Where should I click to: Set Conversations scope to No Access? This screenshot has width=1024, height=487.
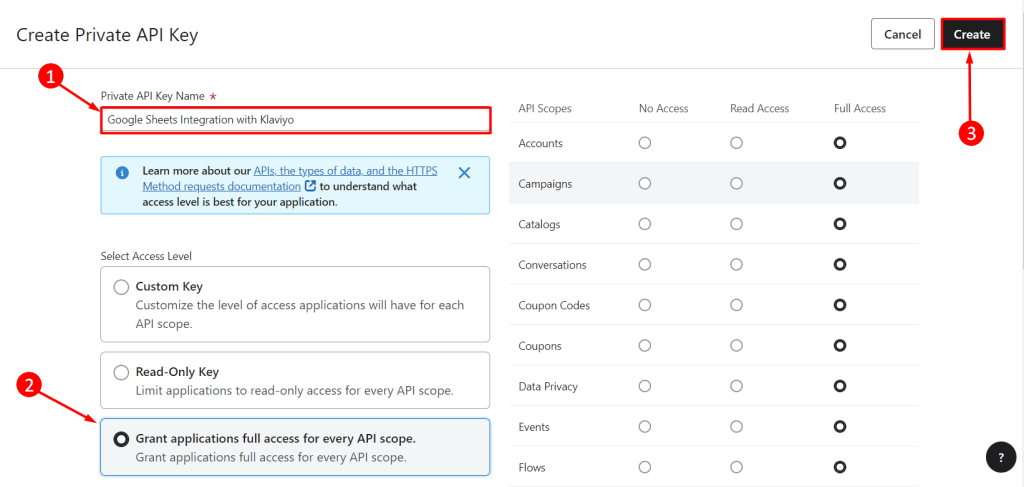tap(645, 264)
